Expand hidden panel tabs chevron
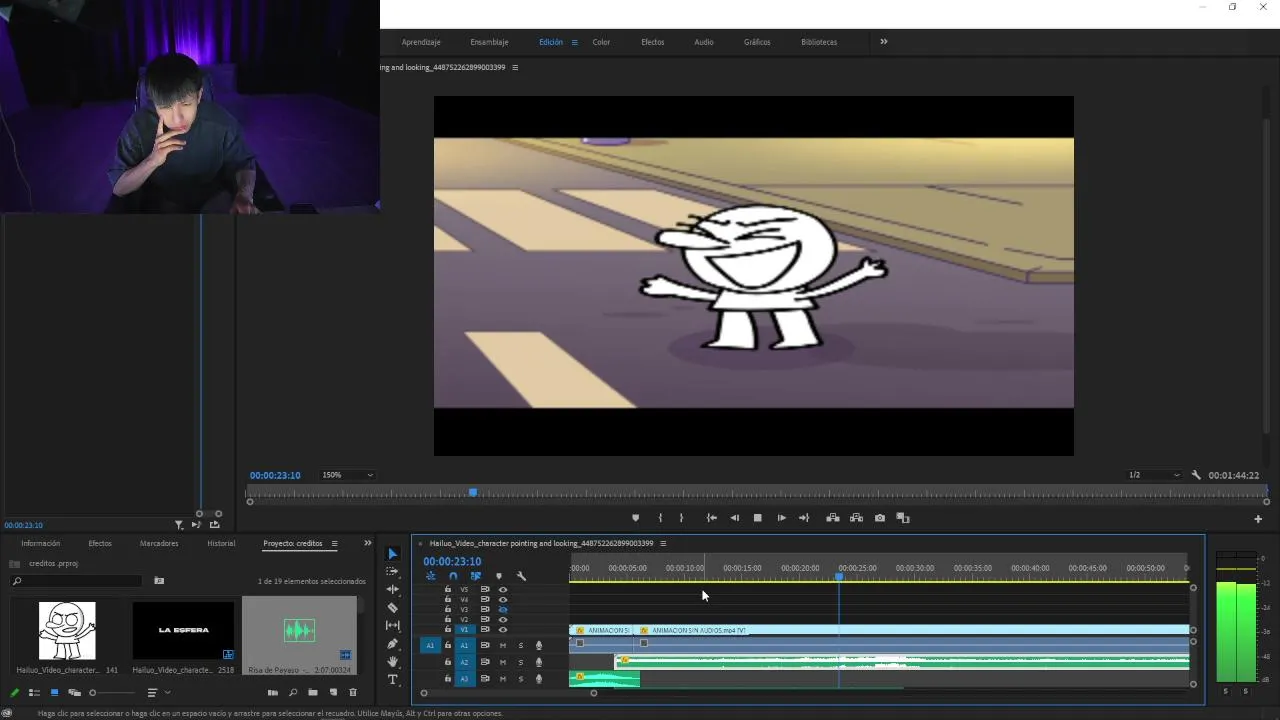Viewport: 1280px width, 720px height. [367, 543]
